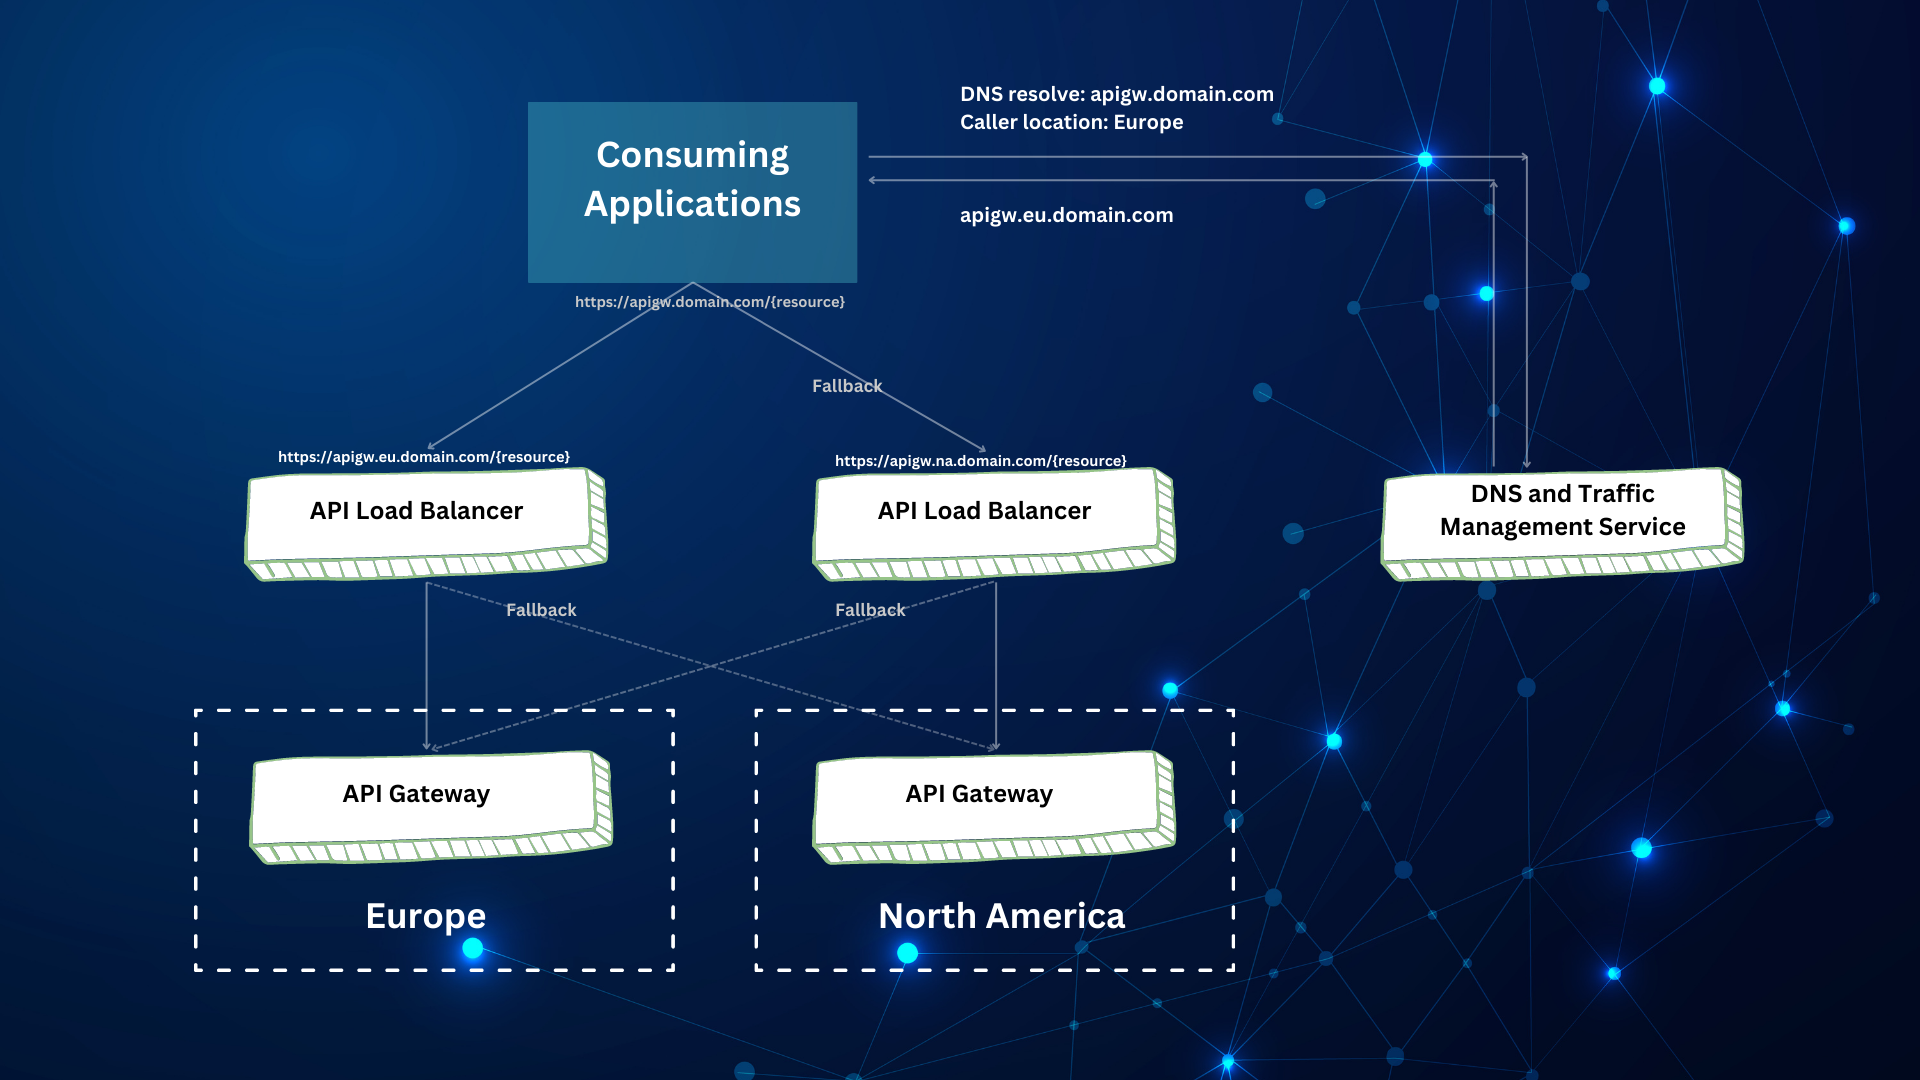Viewport: 1920px width, 1080px height.
Task: Click the blue network node top-right corner
Action: click(x=1658, y=88)
